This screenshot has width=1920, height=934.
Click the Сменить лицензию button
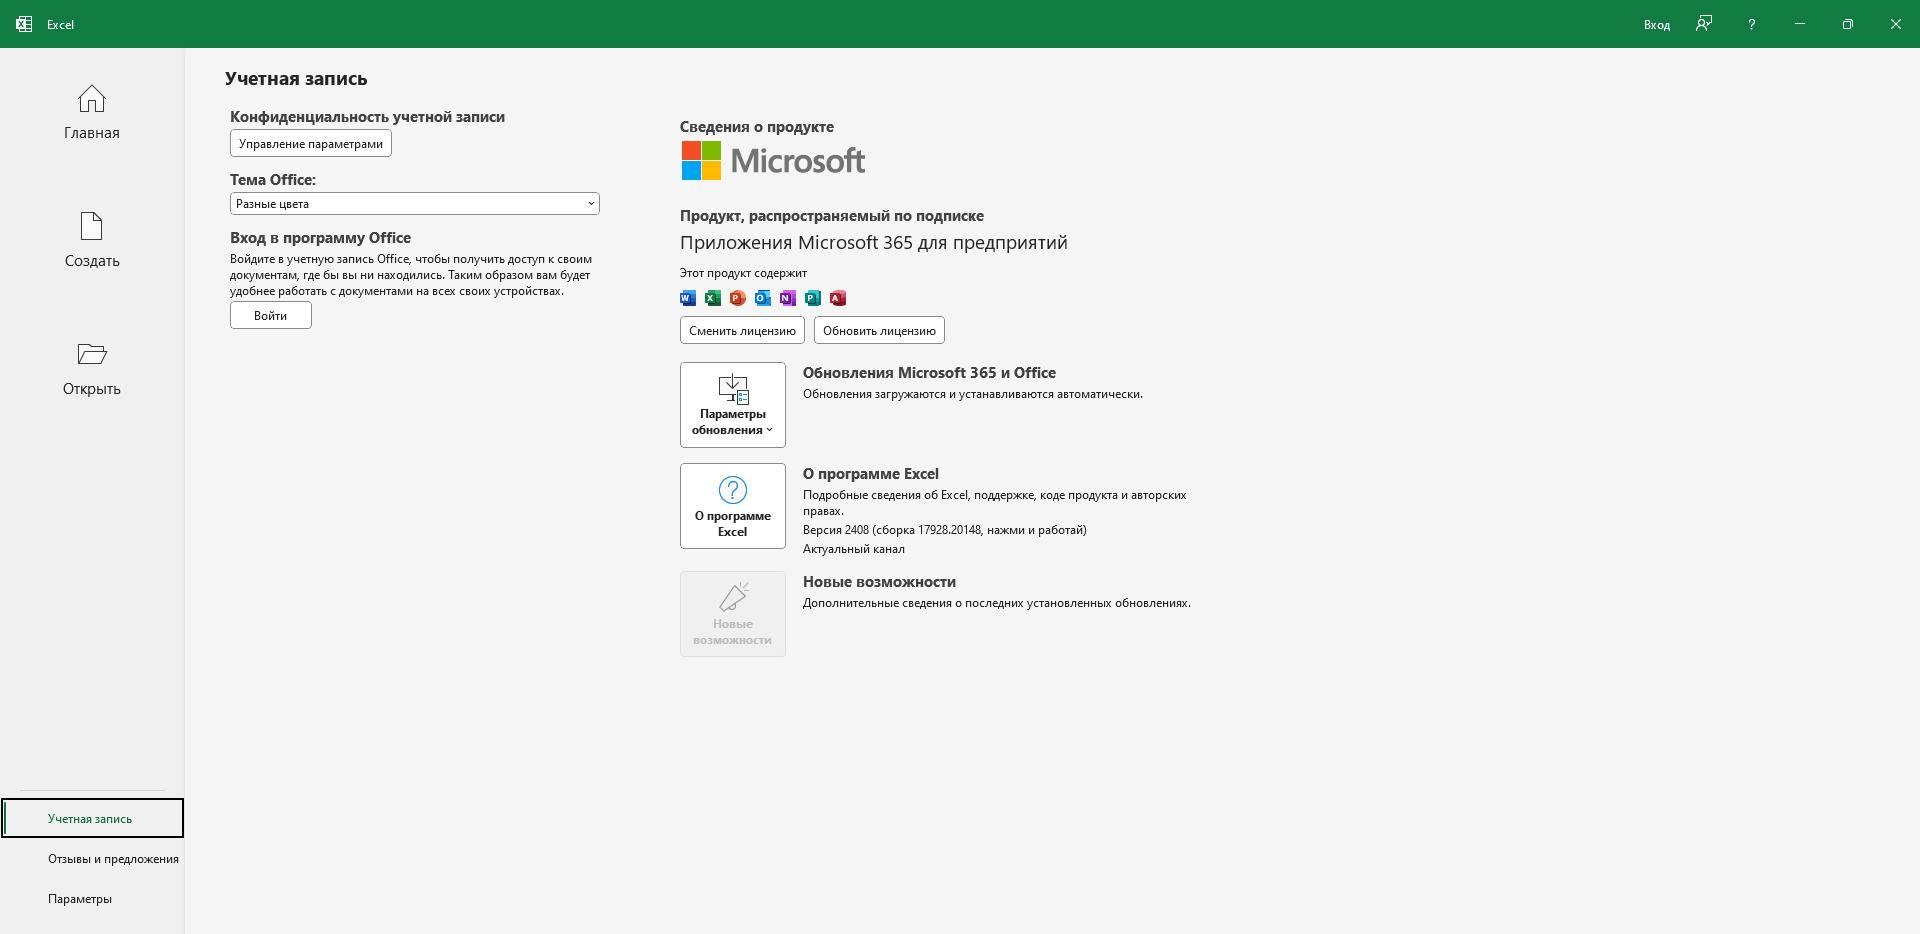(x=742, y=331)
